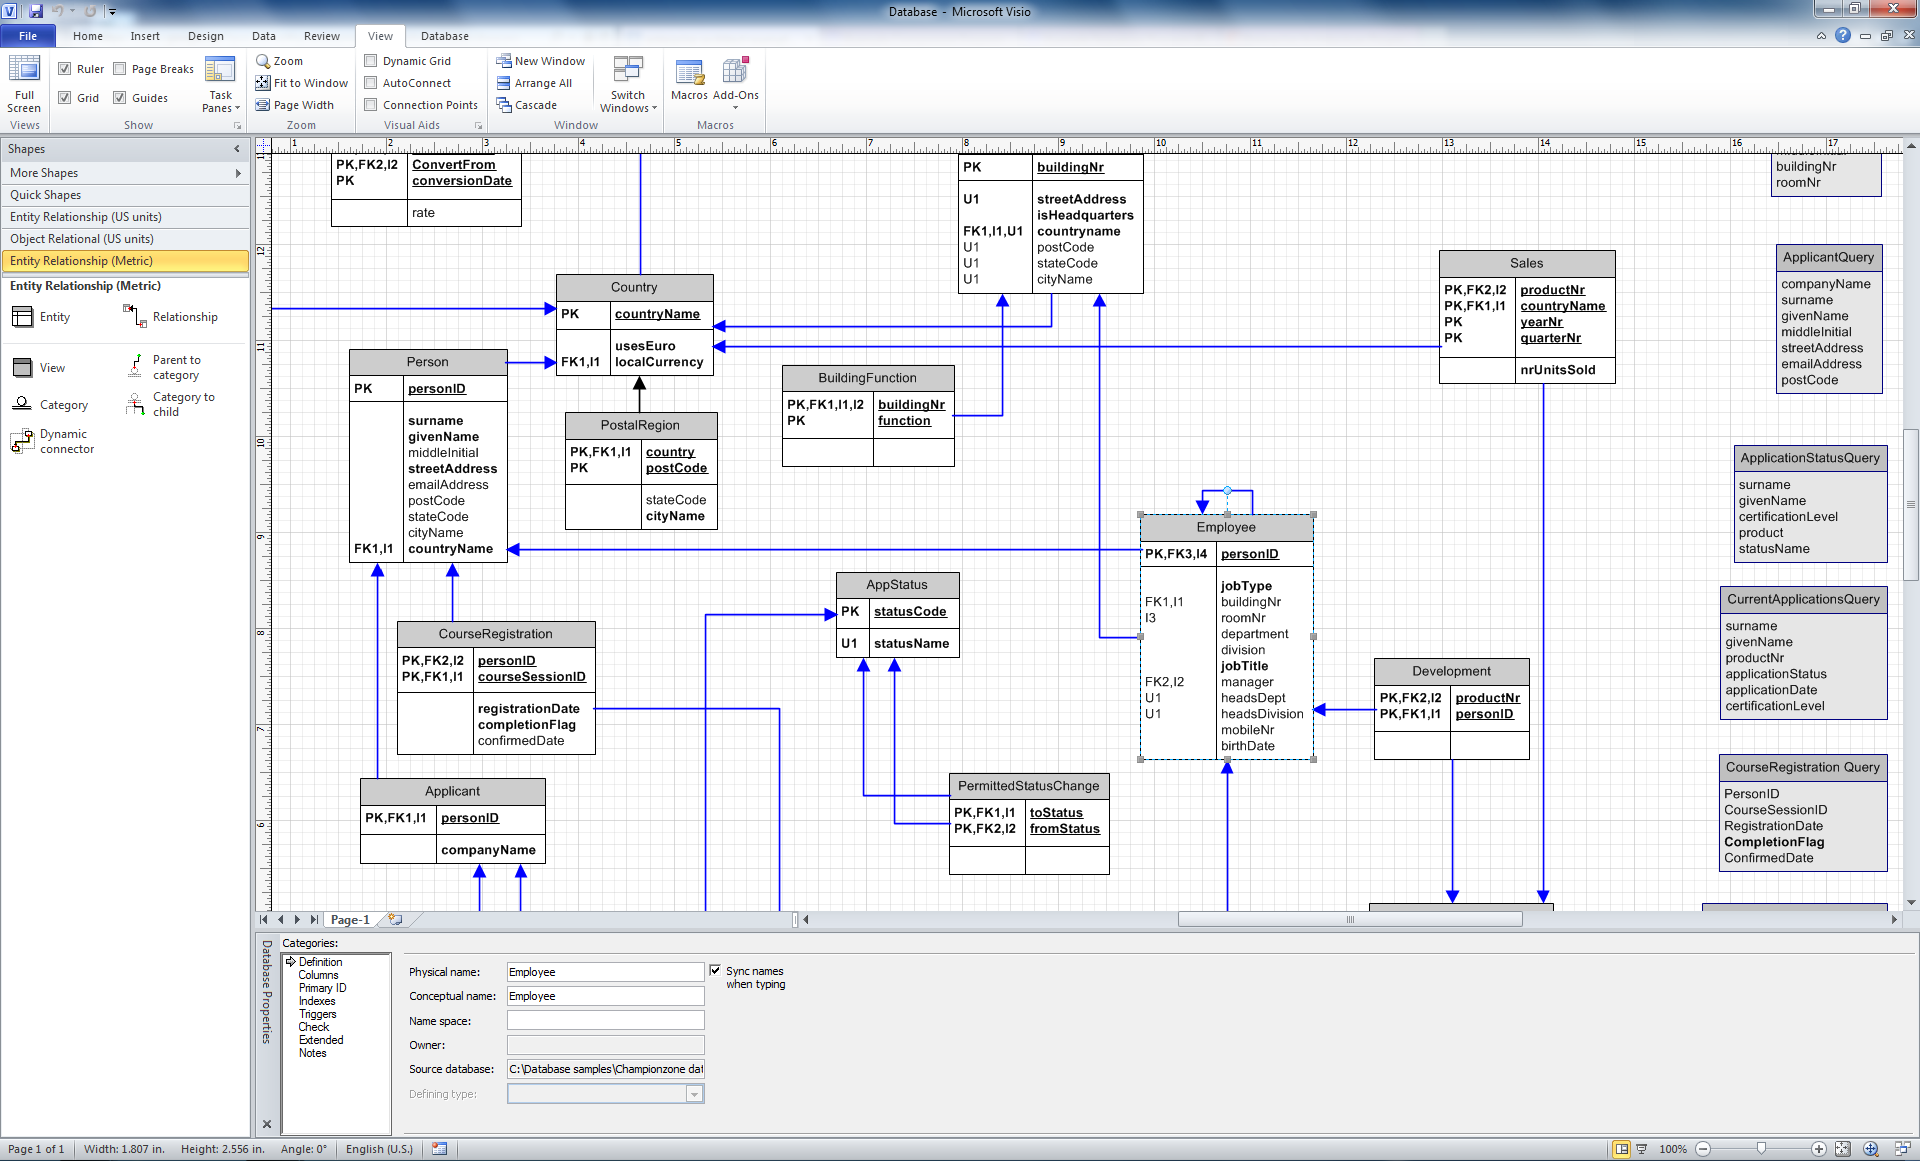Select the Page-1 sheet tab
Viewport: 1920px width, 1161px height.
(350, 919)
